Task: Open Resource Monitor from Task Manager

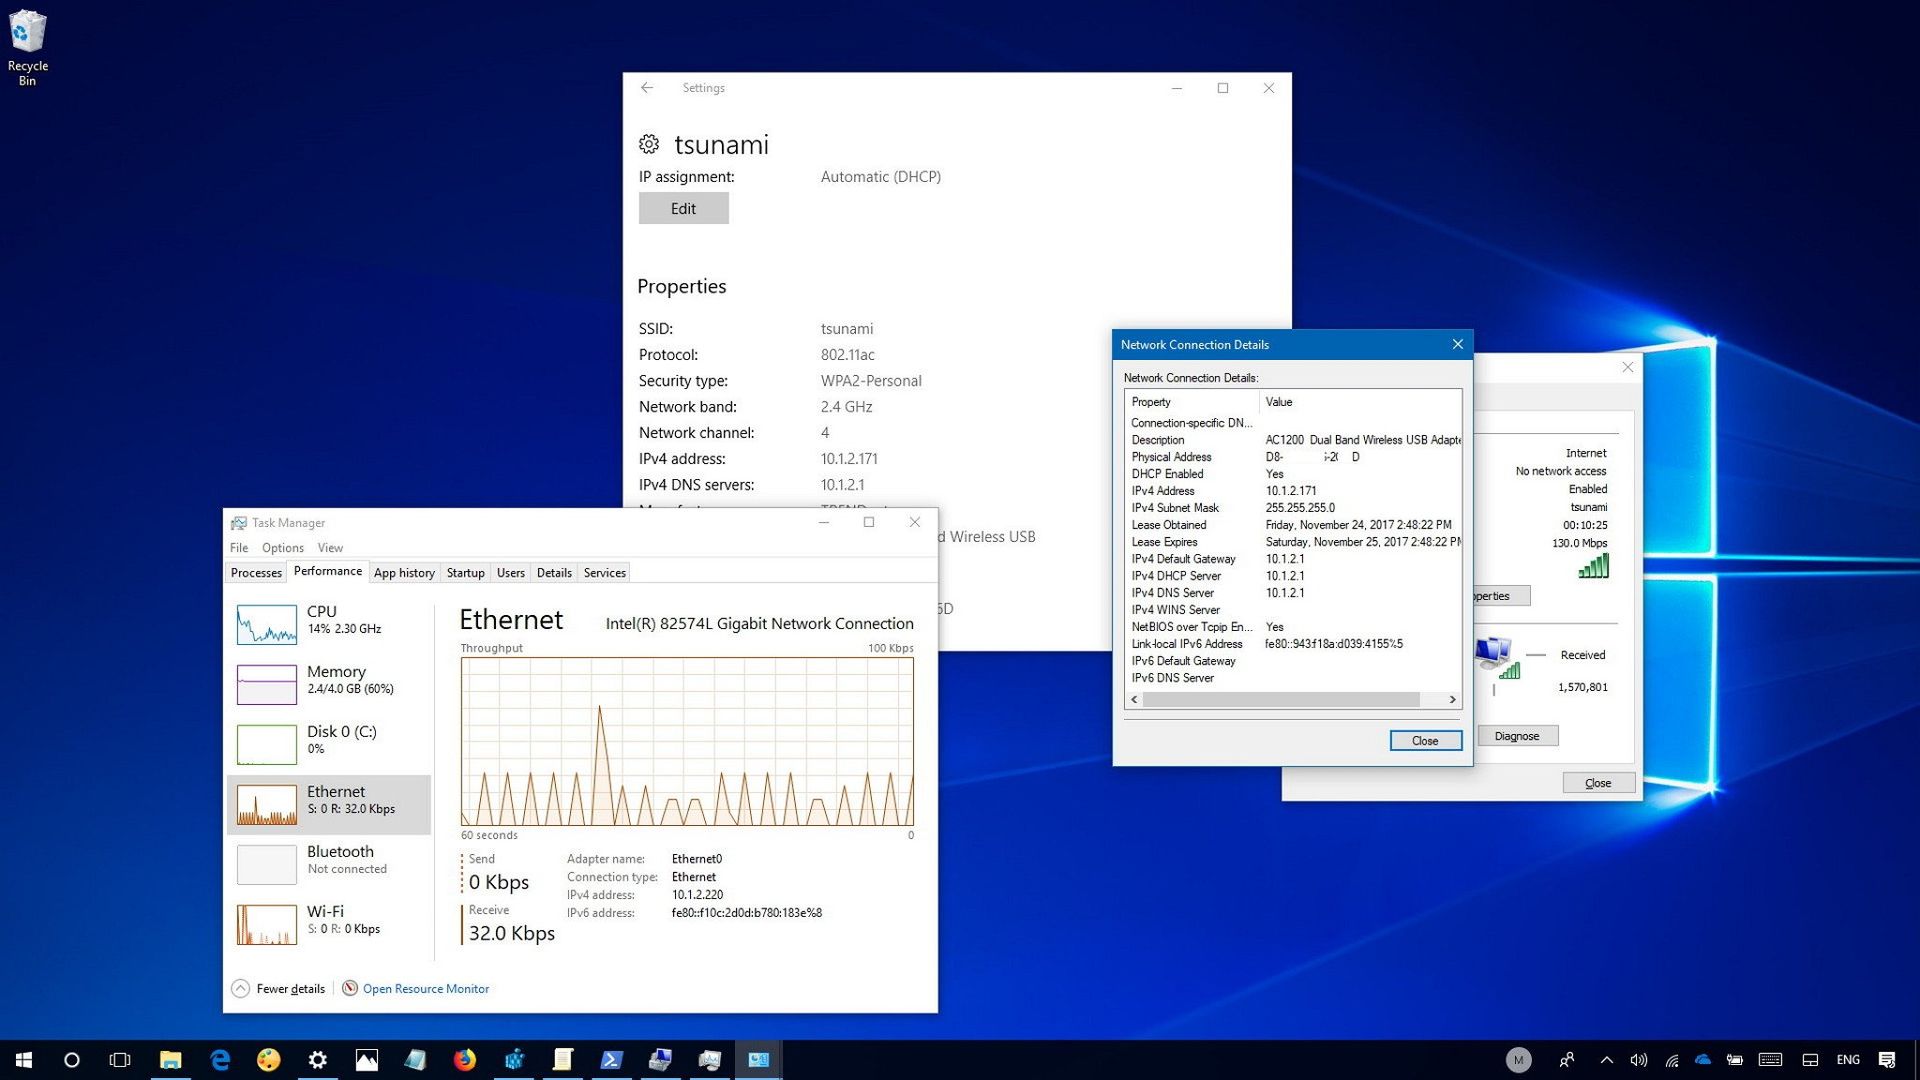Action: coord(425,988)
